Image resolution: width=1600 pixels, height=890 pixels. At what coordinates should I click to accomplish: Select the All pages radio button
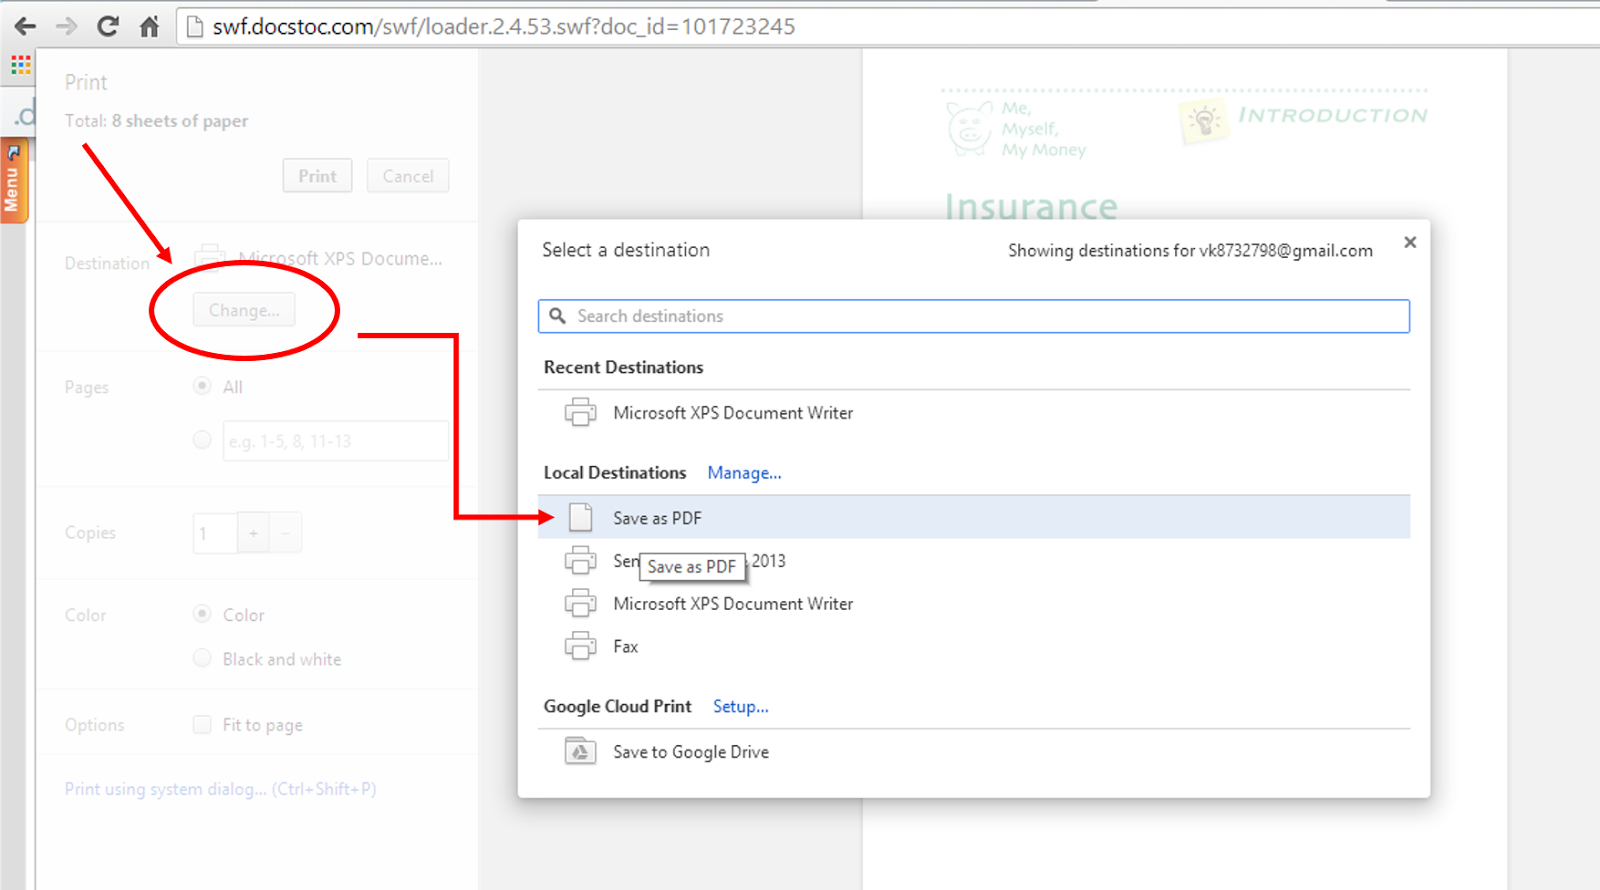[x=202, y=386]
